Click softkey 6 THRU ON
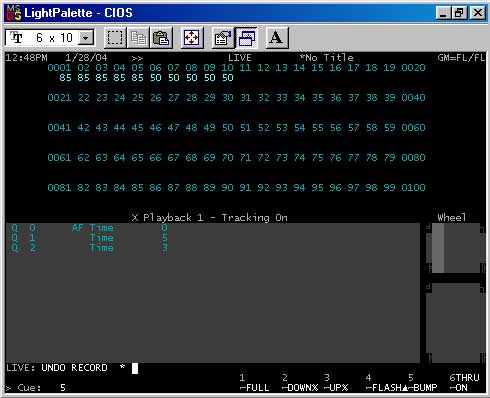490x398 pixels. click(x=464, y=383)
